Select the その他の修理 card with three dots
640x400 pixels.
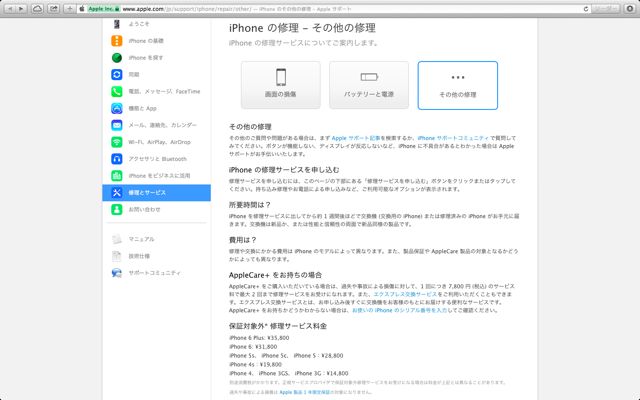[x=458, y=85]
